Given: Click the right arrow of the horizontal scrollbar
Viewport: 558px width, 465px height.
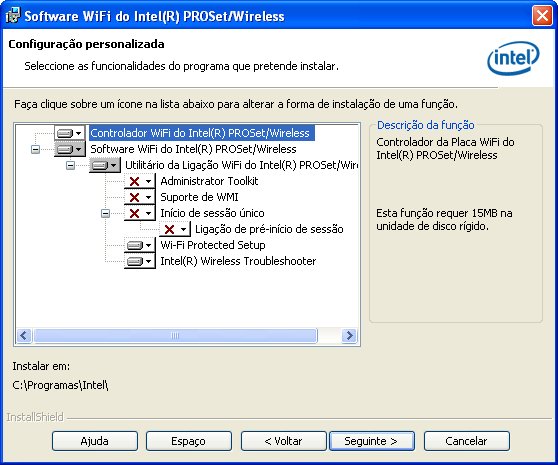Looking at the screenshot, I should coord(349,335).
